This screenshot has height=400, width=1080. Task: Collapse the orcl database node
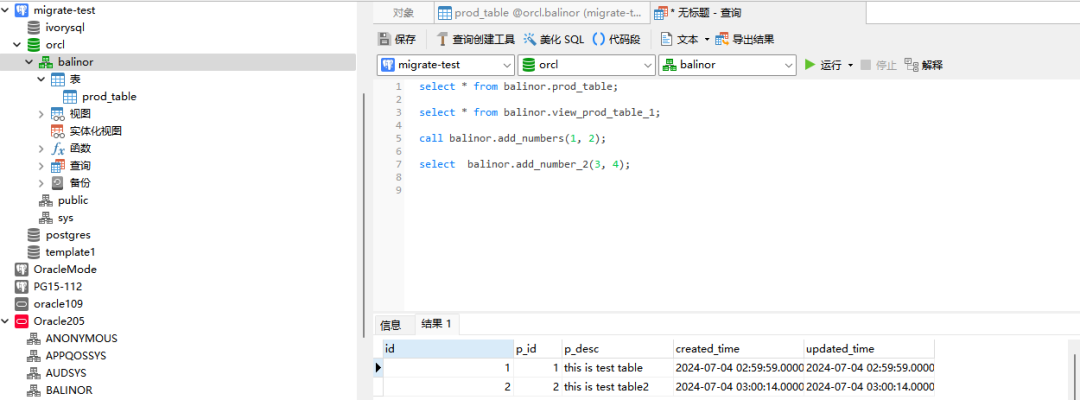(x=17, y=45)
